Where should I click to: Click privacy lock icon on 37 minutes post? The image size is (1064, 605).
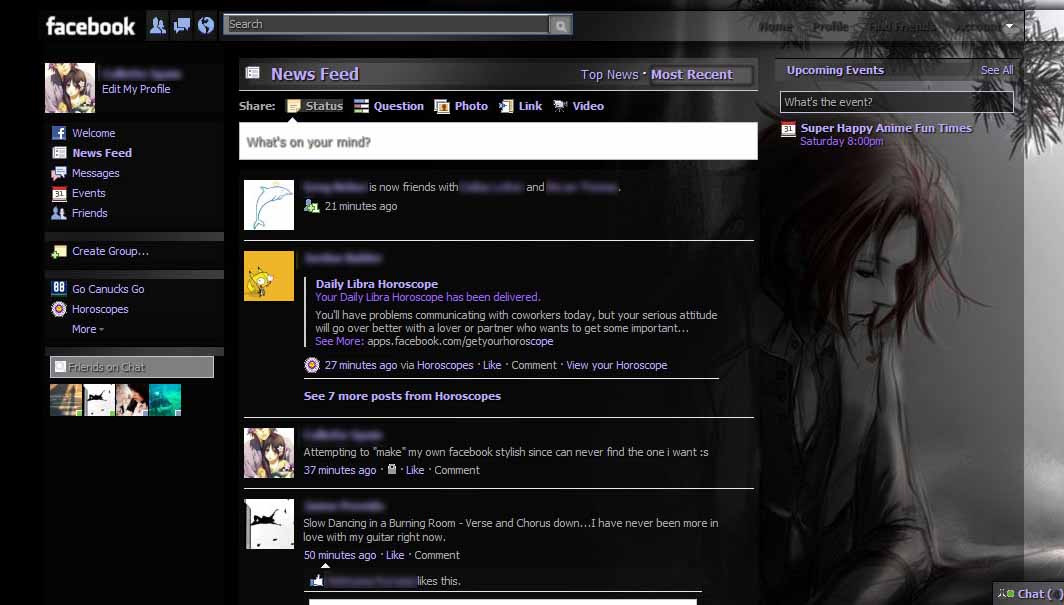click(391, 469)
